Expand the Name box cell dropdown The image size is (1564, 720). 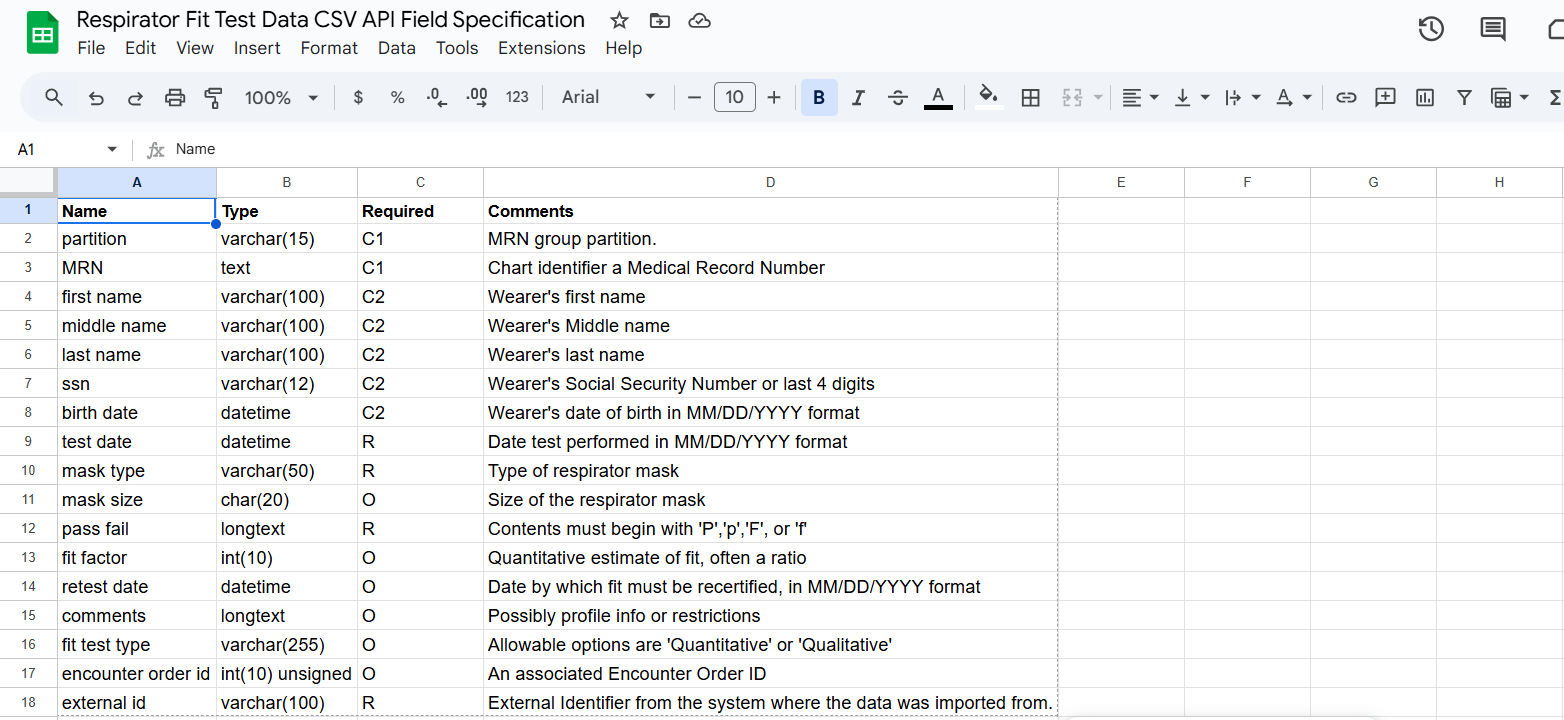[112, 149]
